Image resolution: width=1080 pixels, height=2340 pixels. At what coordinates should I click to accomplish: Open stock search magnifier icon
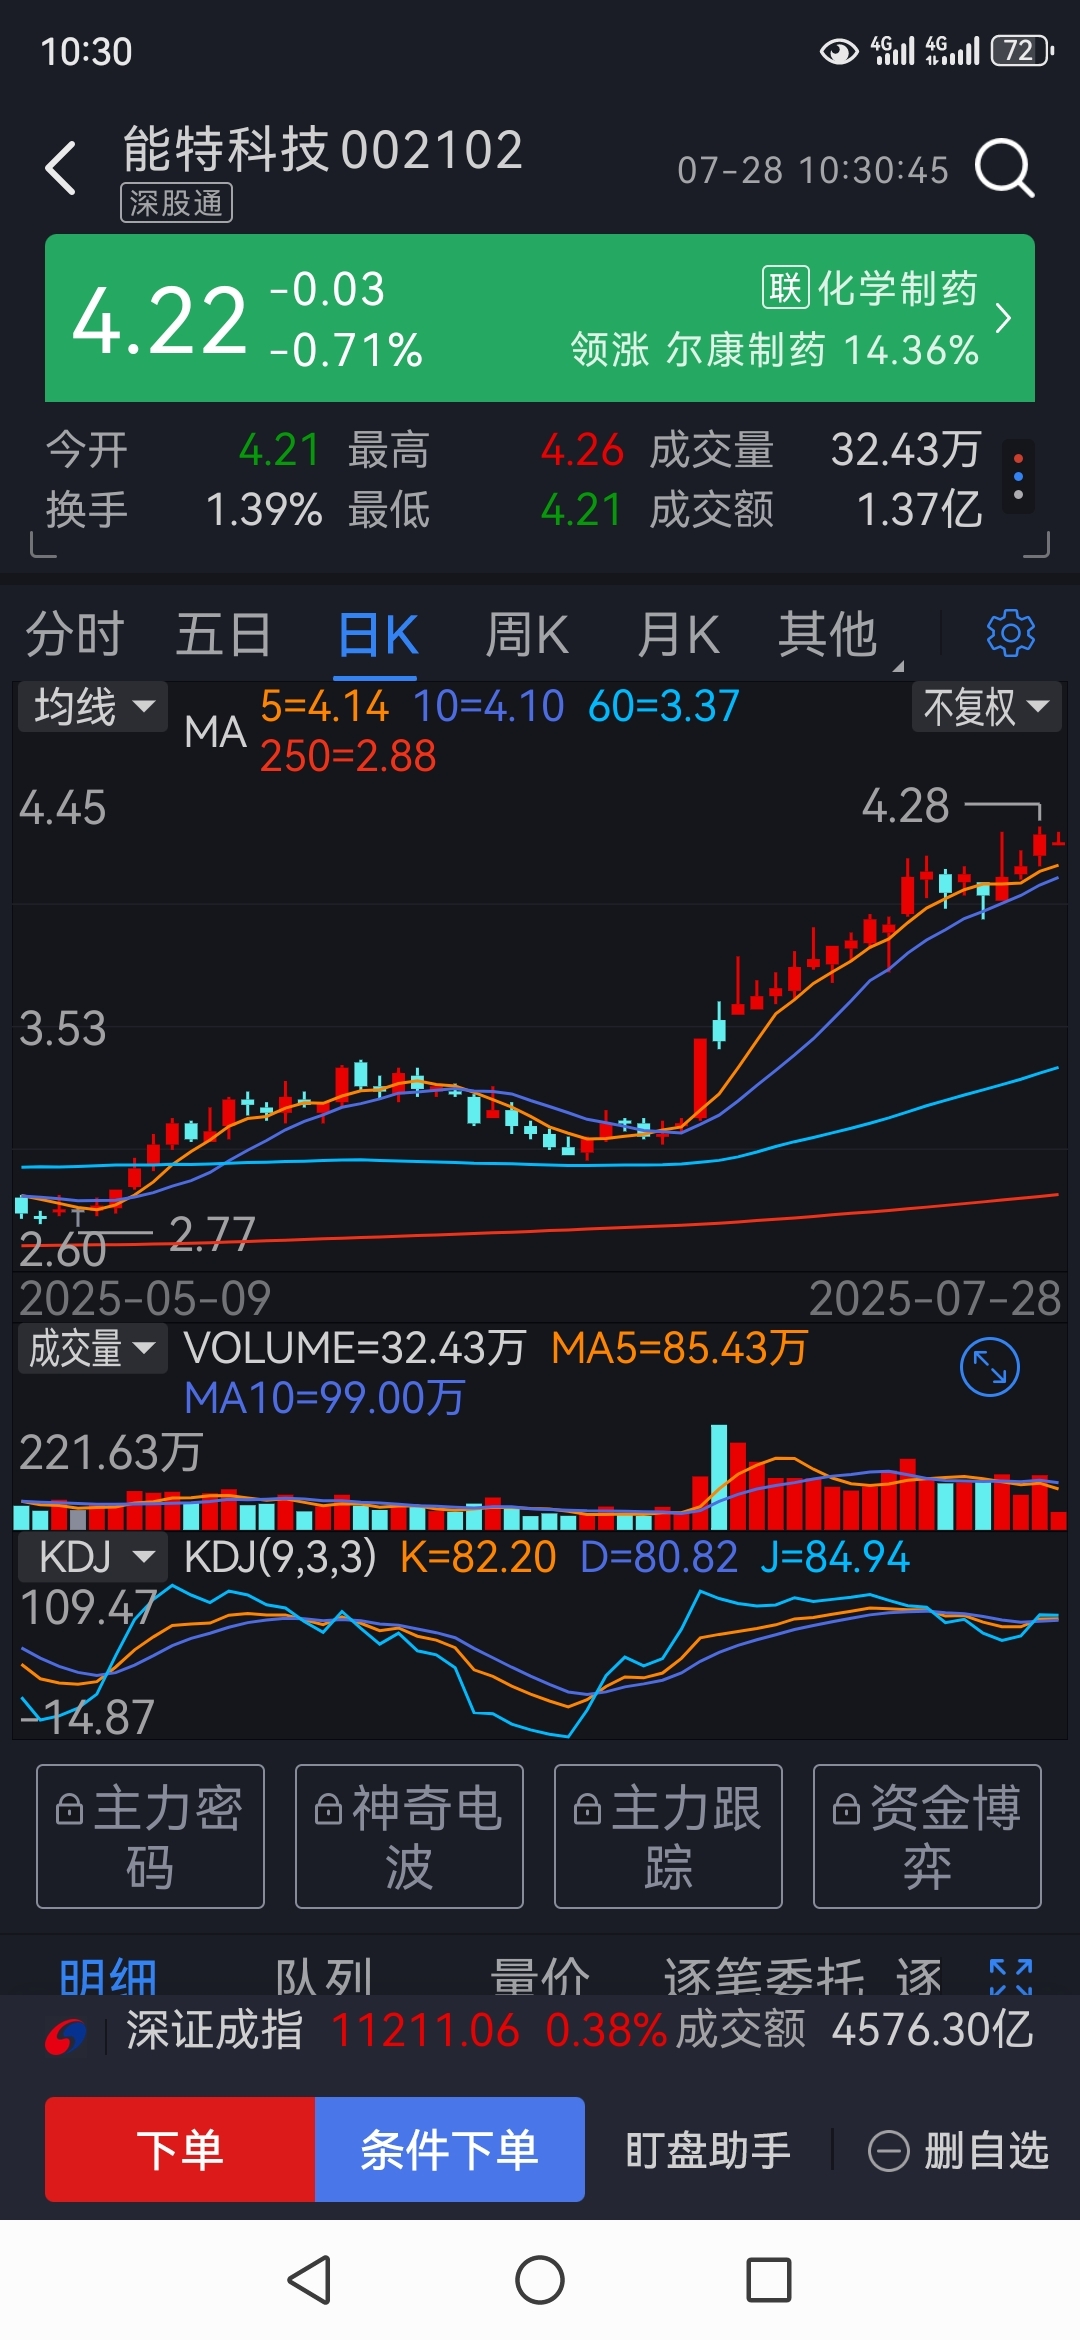coord(1004,168)
